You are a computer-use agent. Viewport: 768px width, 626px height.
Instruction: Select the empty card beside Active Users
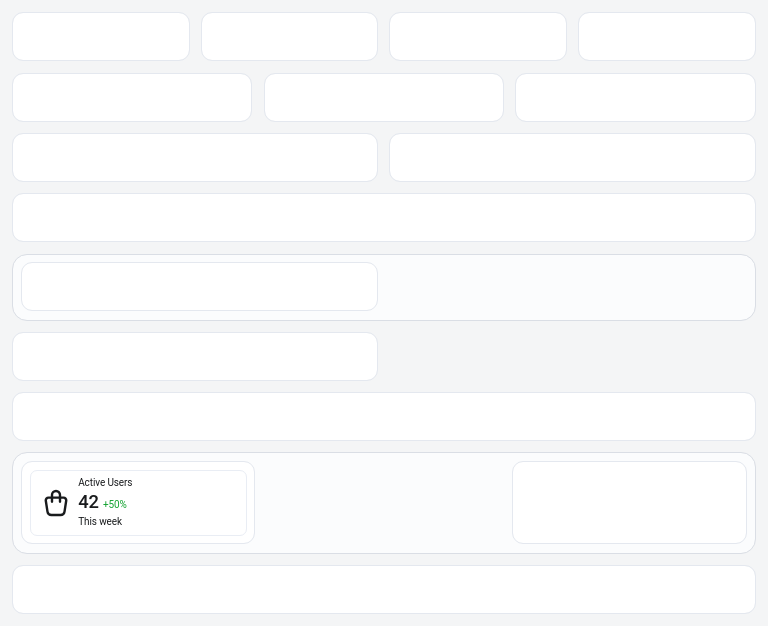point(629,502)
